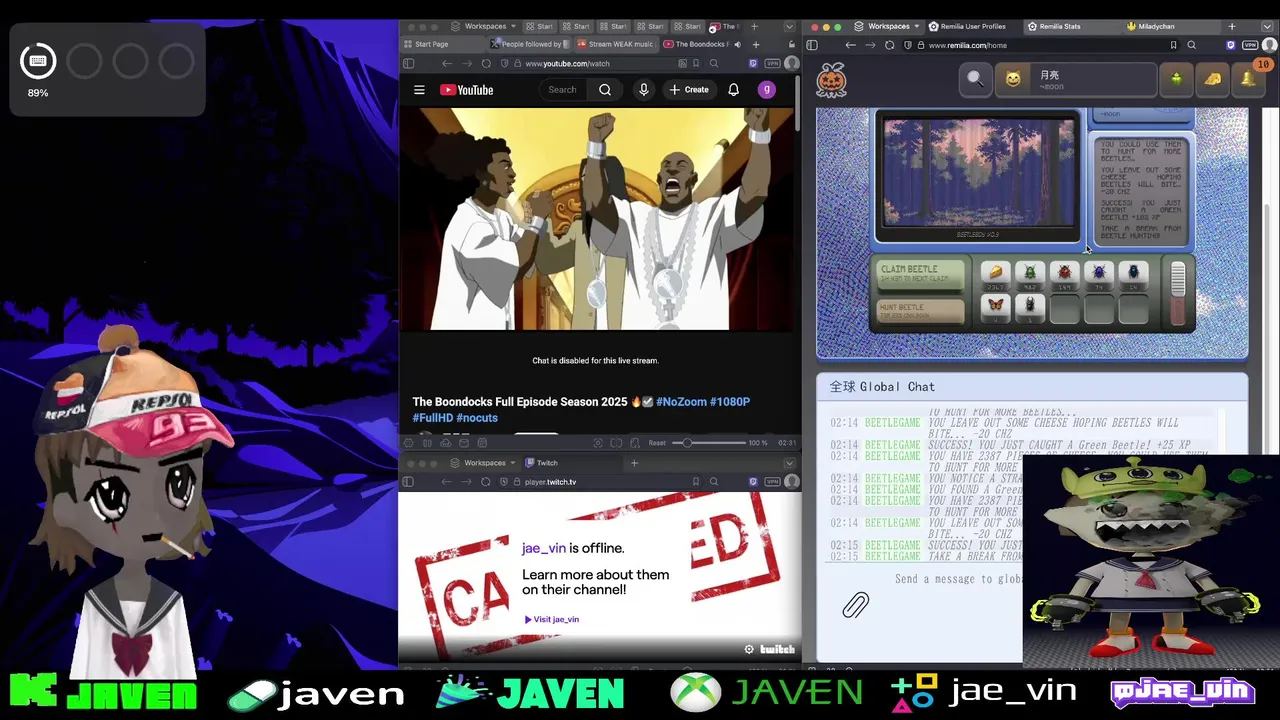Follow the 'Visit jae_vin' link
Viewport: 1280px width, 720px height.
[x=552, y=619]
